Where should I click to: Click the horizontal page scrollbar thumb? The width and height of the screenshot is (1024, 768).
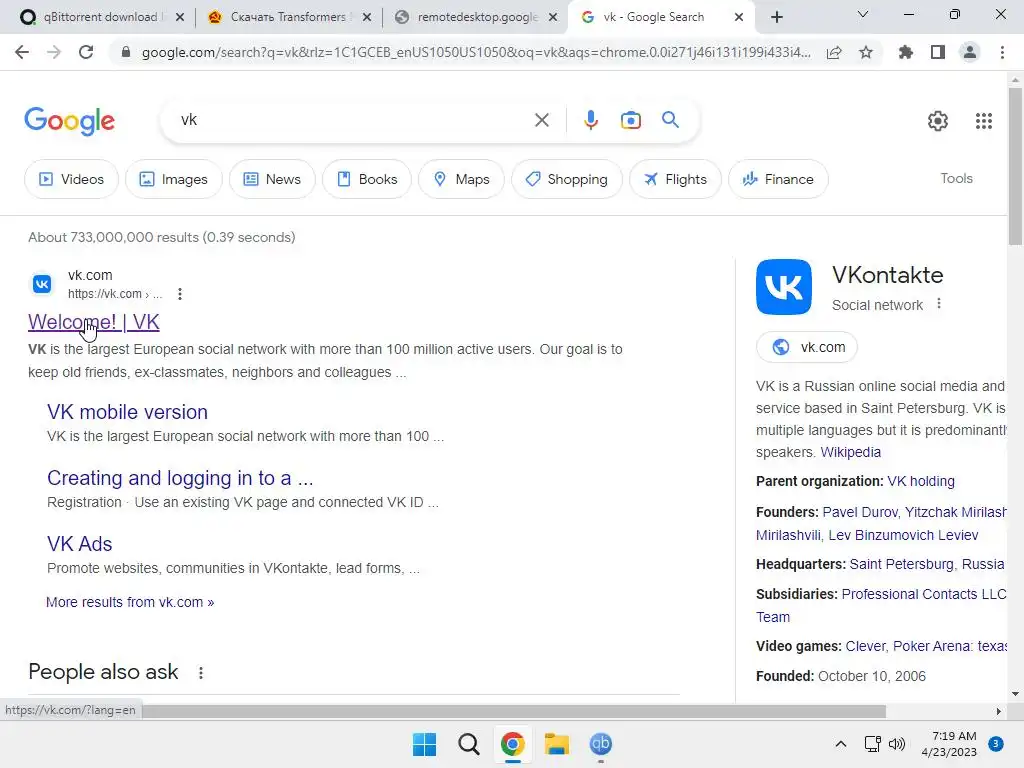514,711
